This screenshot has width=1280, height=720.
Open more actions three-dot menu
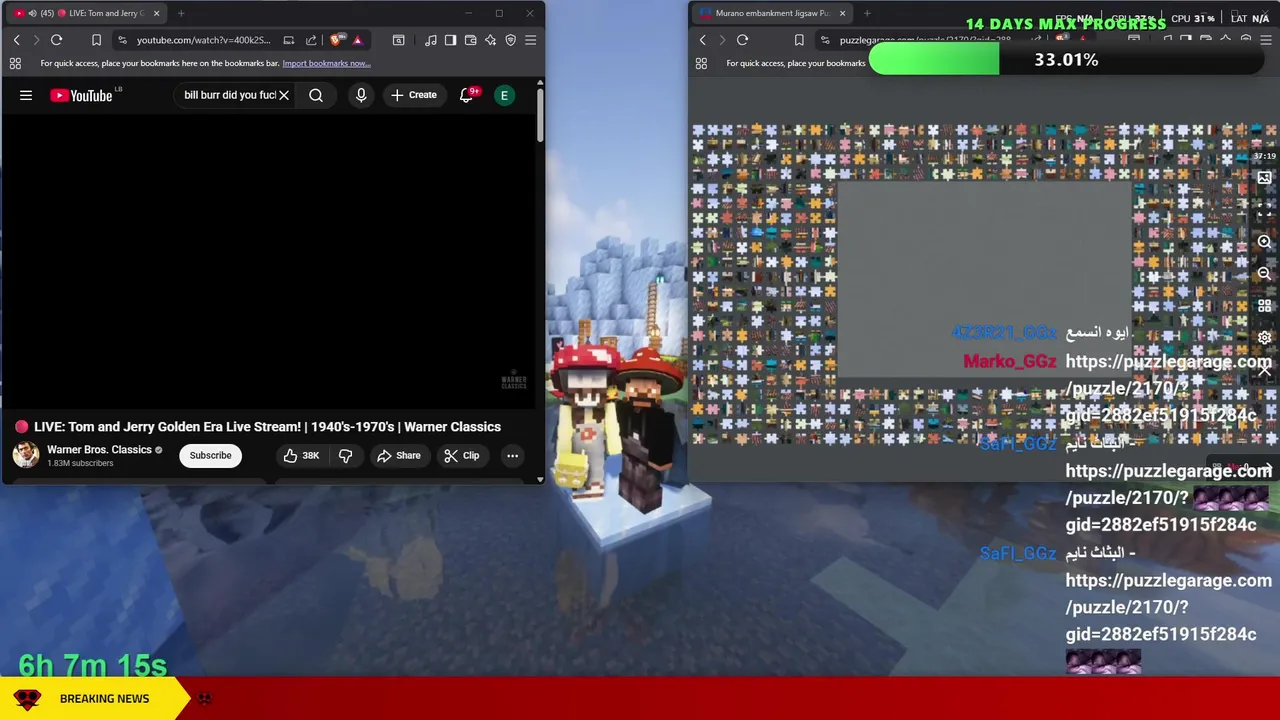(512, 456)
